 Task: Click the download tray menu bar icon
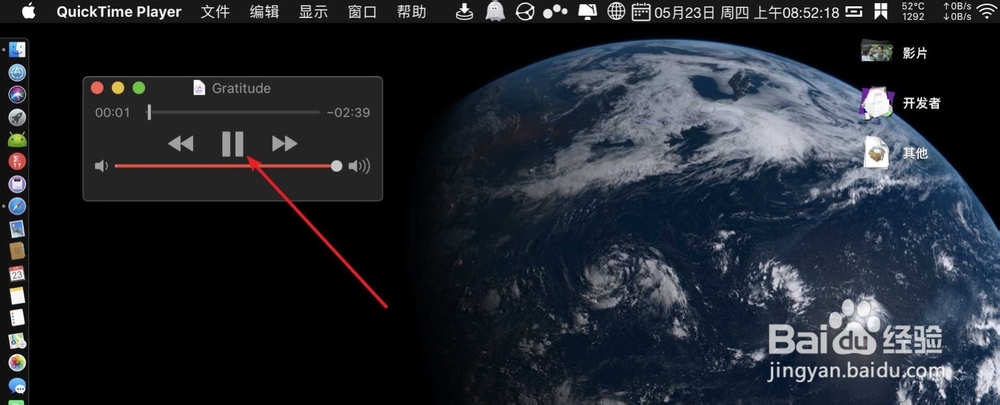466,11
